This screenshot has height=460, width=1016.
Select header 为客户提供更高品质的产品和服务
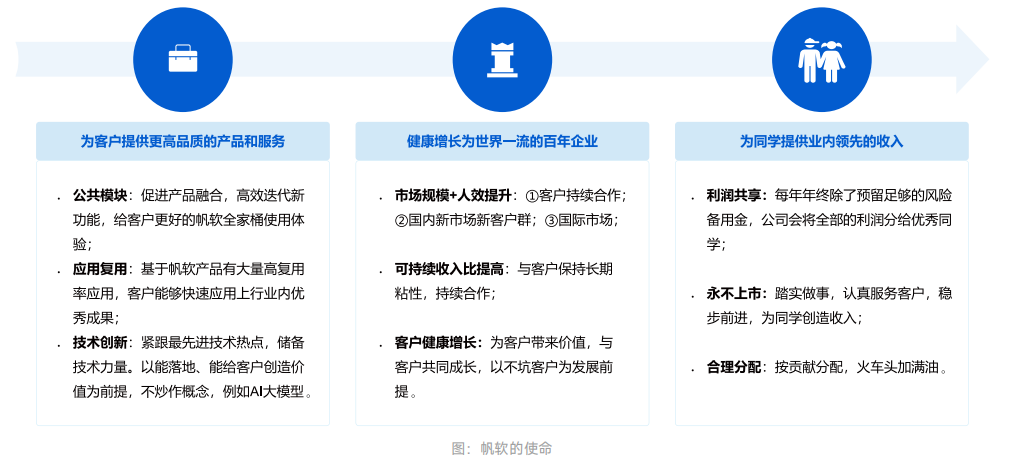coord(183,141)
